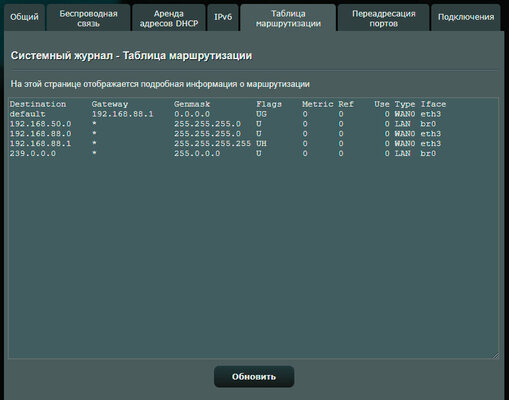Switch to the Беспроводная связь tab
The width and height of the screenshot is (509, 400).
coord(88,18)
